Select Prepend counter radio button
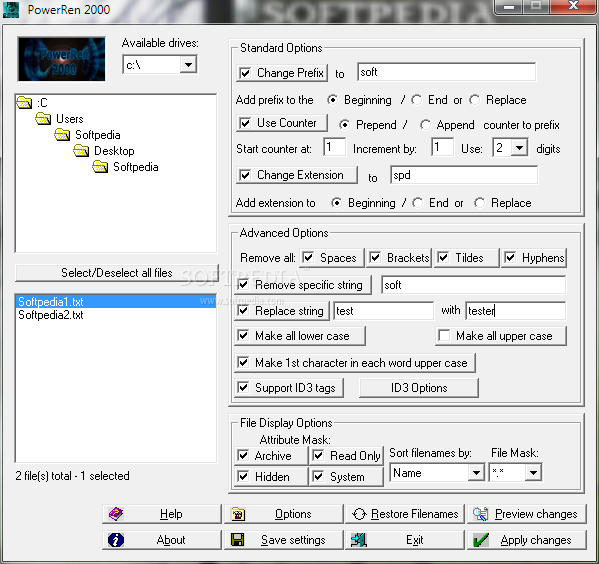The image size is (599, 564). (x=345, y=125)
